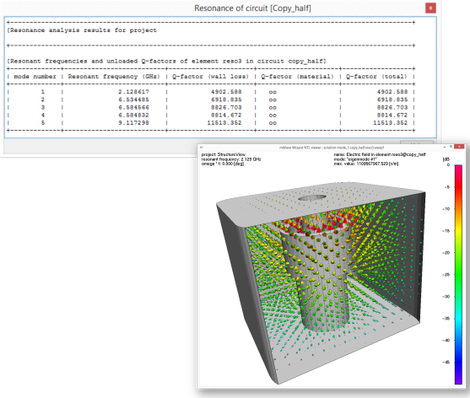Close the 3D field viewer window

(x=460, y=147)
